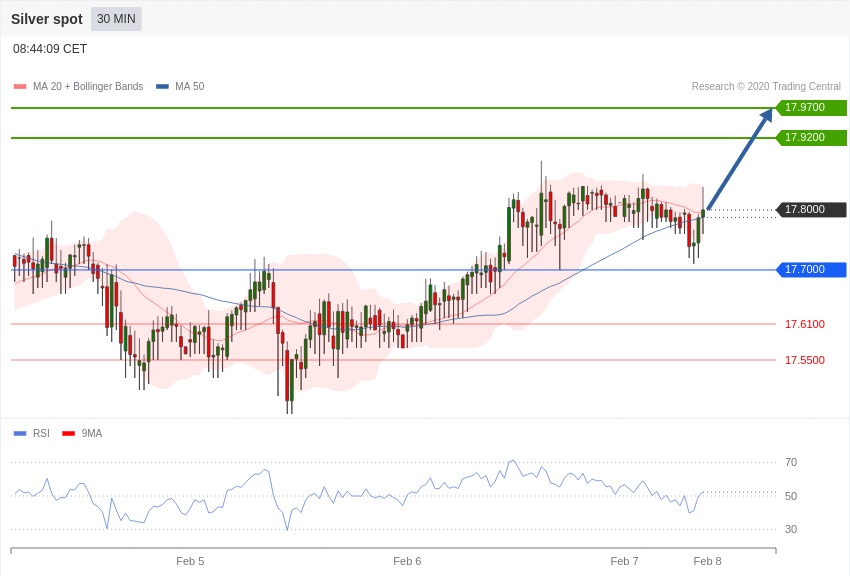The width and height of the screenshot is (850, 576).
Task: Click the blue forecast arrow head
Action: pos(766,115)
